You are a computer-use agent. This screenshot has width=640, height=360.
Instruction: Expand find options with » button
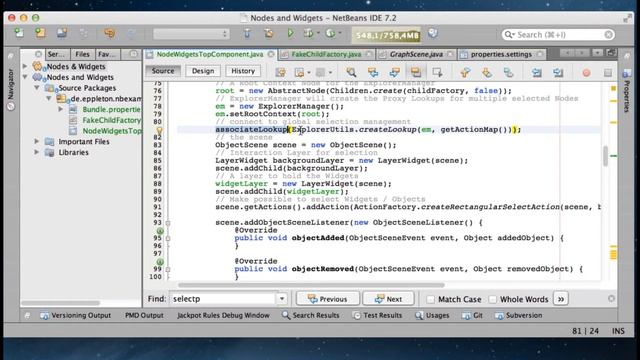click(561, 299)
